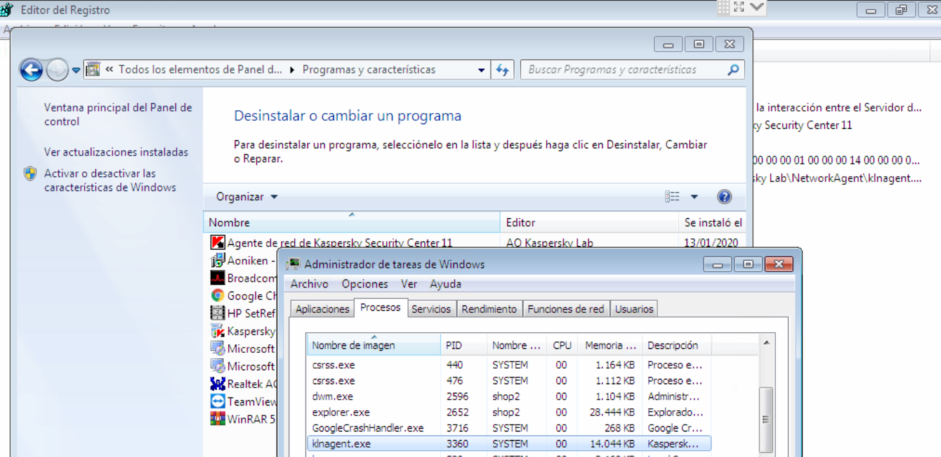This screenshot has width=941, height=457.
Task: Open the Opciones menu in Task Manager
Action: pos(364,284)
